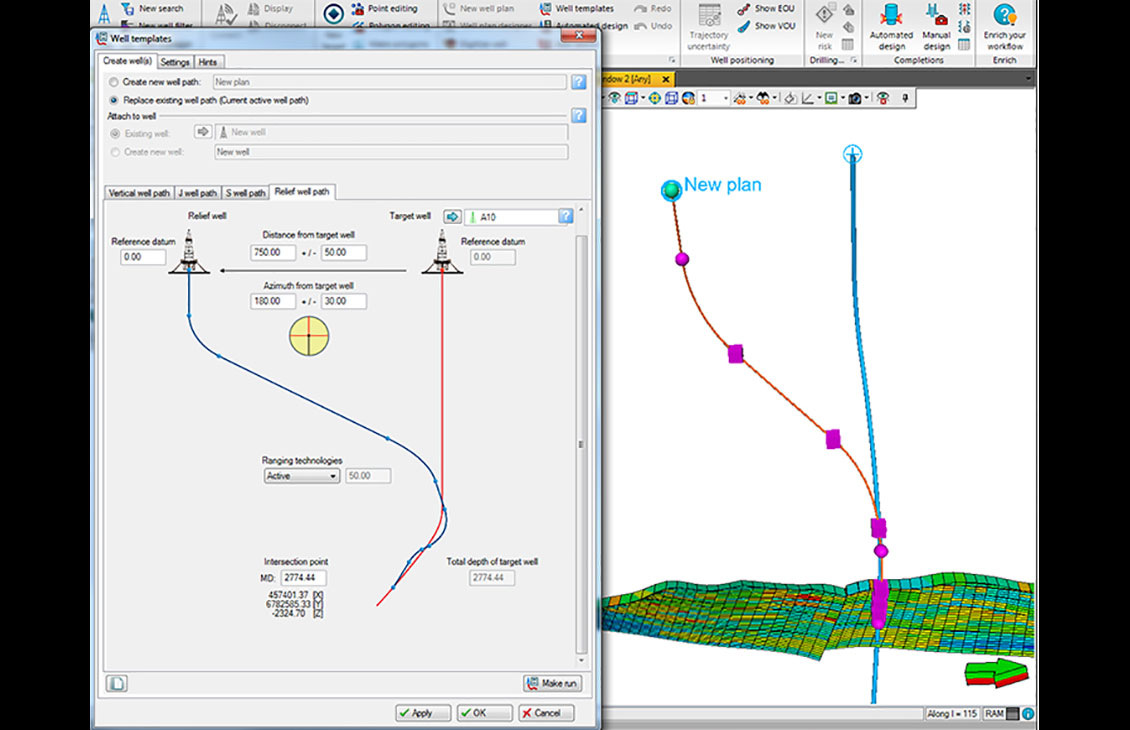1130x730 pixels.
Task: Select the J well path tab
Action: click(x=197, y=193)
